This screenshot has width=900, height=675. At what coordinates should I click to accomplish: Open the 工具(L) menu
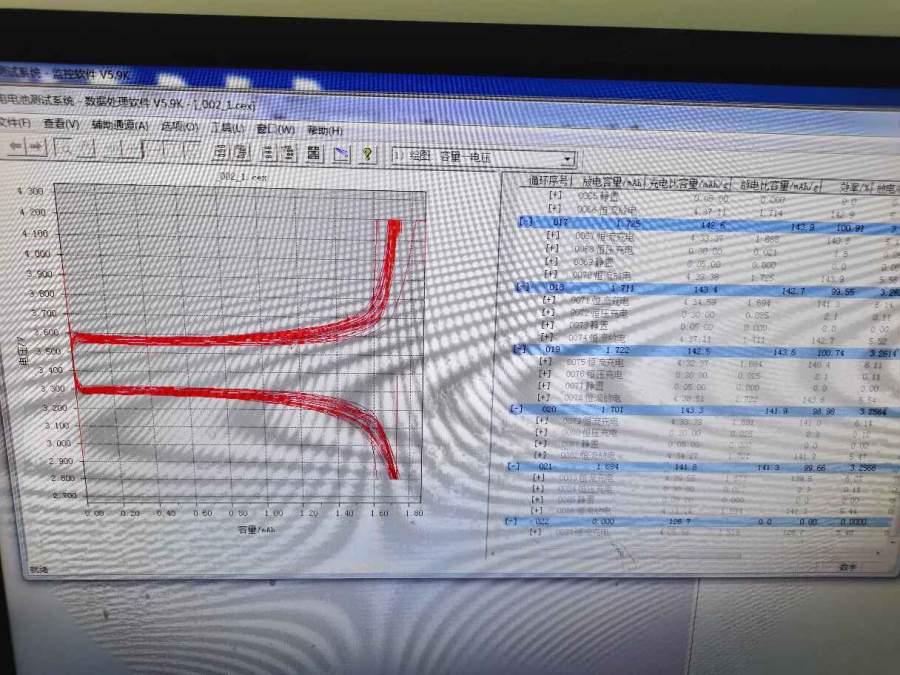click(x=227, y=128)
